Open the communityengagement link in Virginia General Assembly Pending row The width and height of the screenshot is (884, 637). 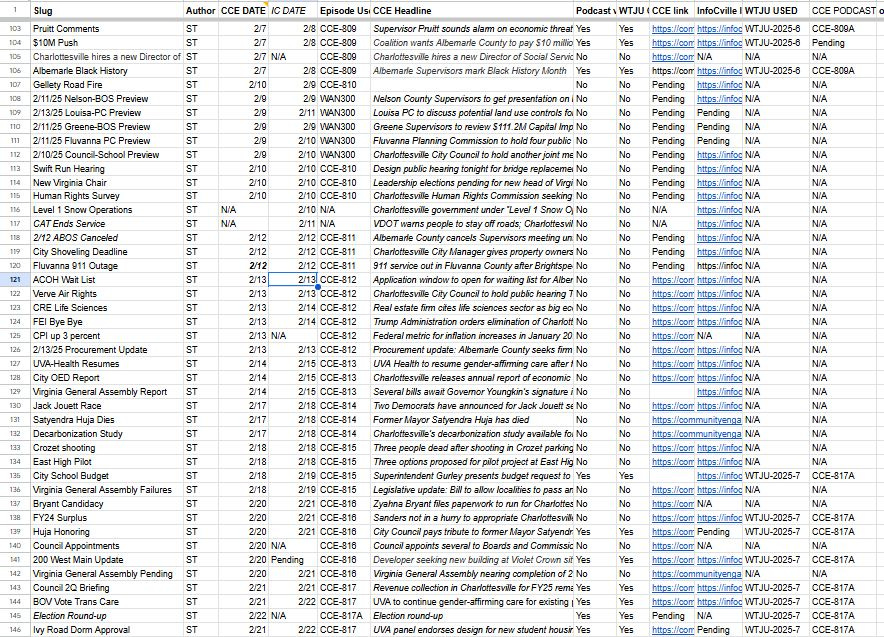(x=696, y=574)
